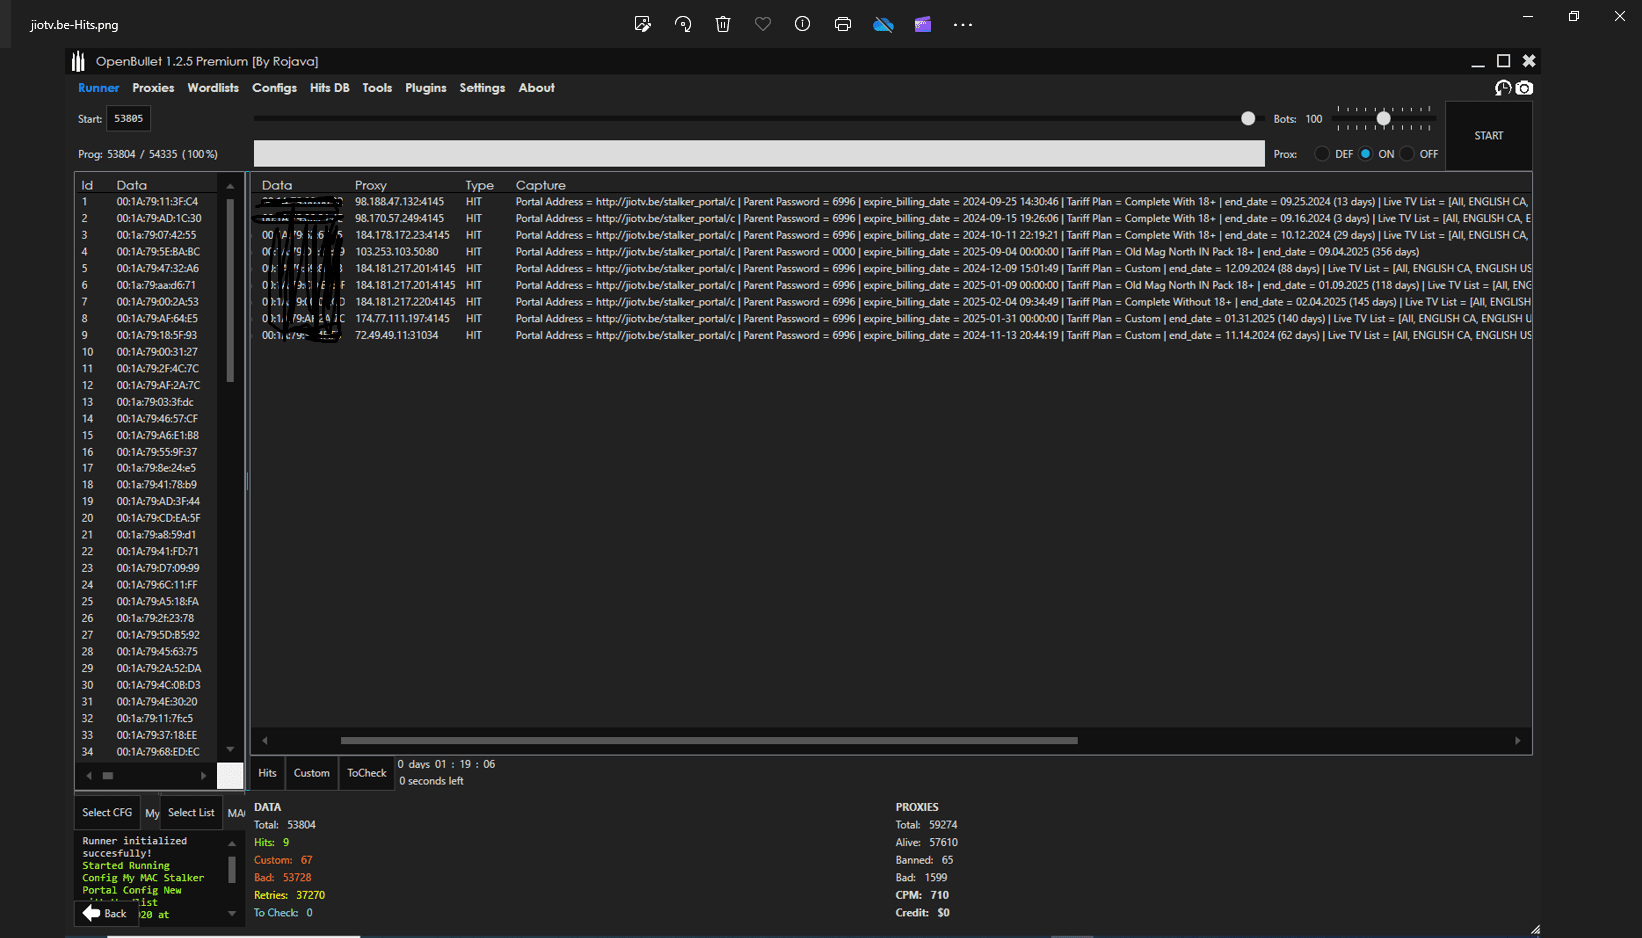
Task: Take screenshot with OpenBullet camera icon
Action: point(1524,88)
